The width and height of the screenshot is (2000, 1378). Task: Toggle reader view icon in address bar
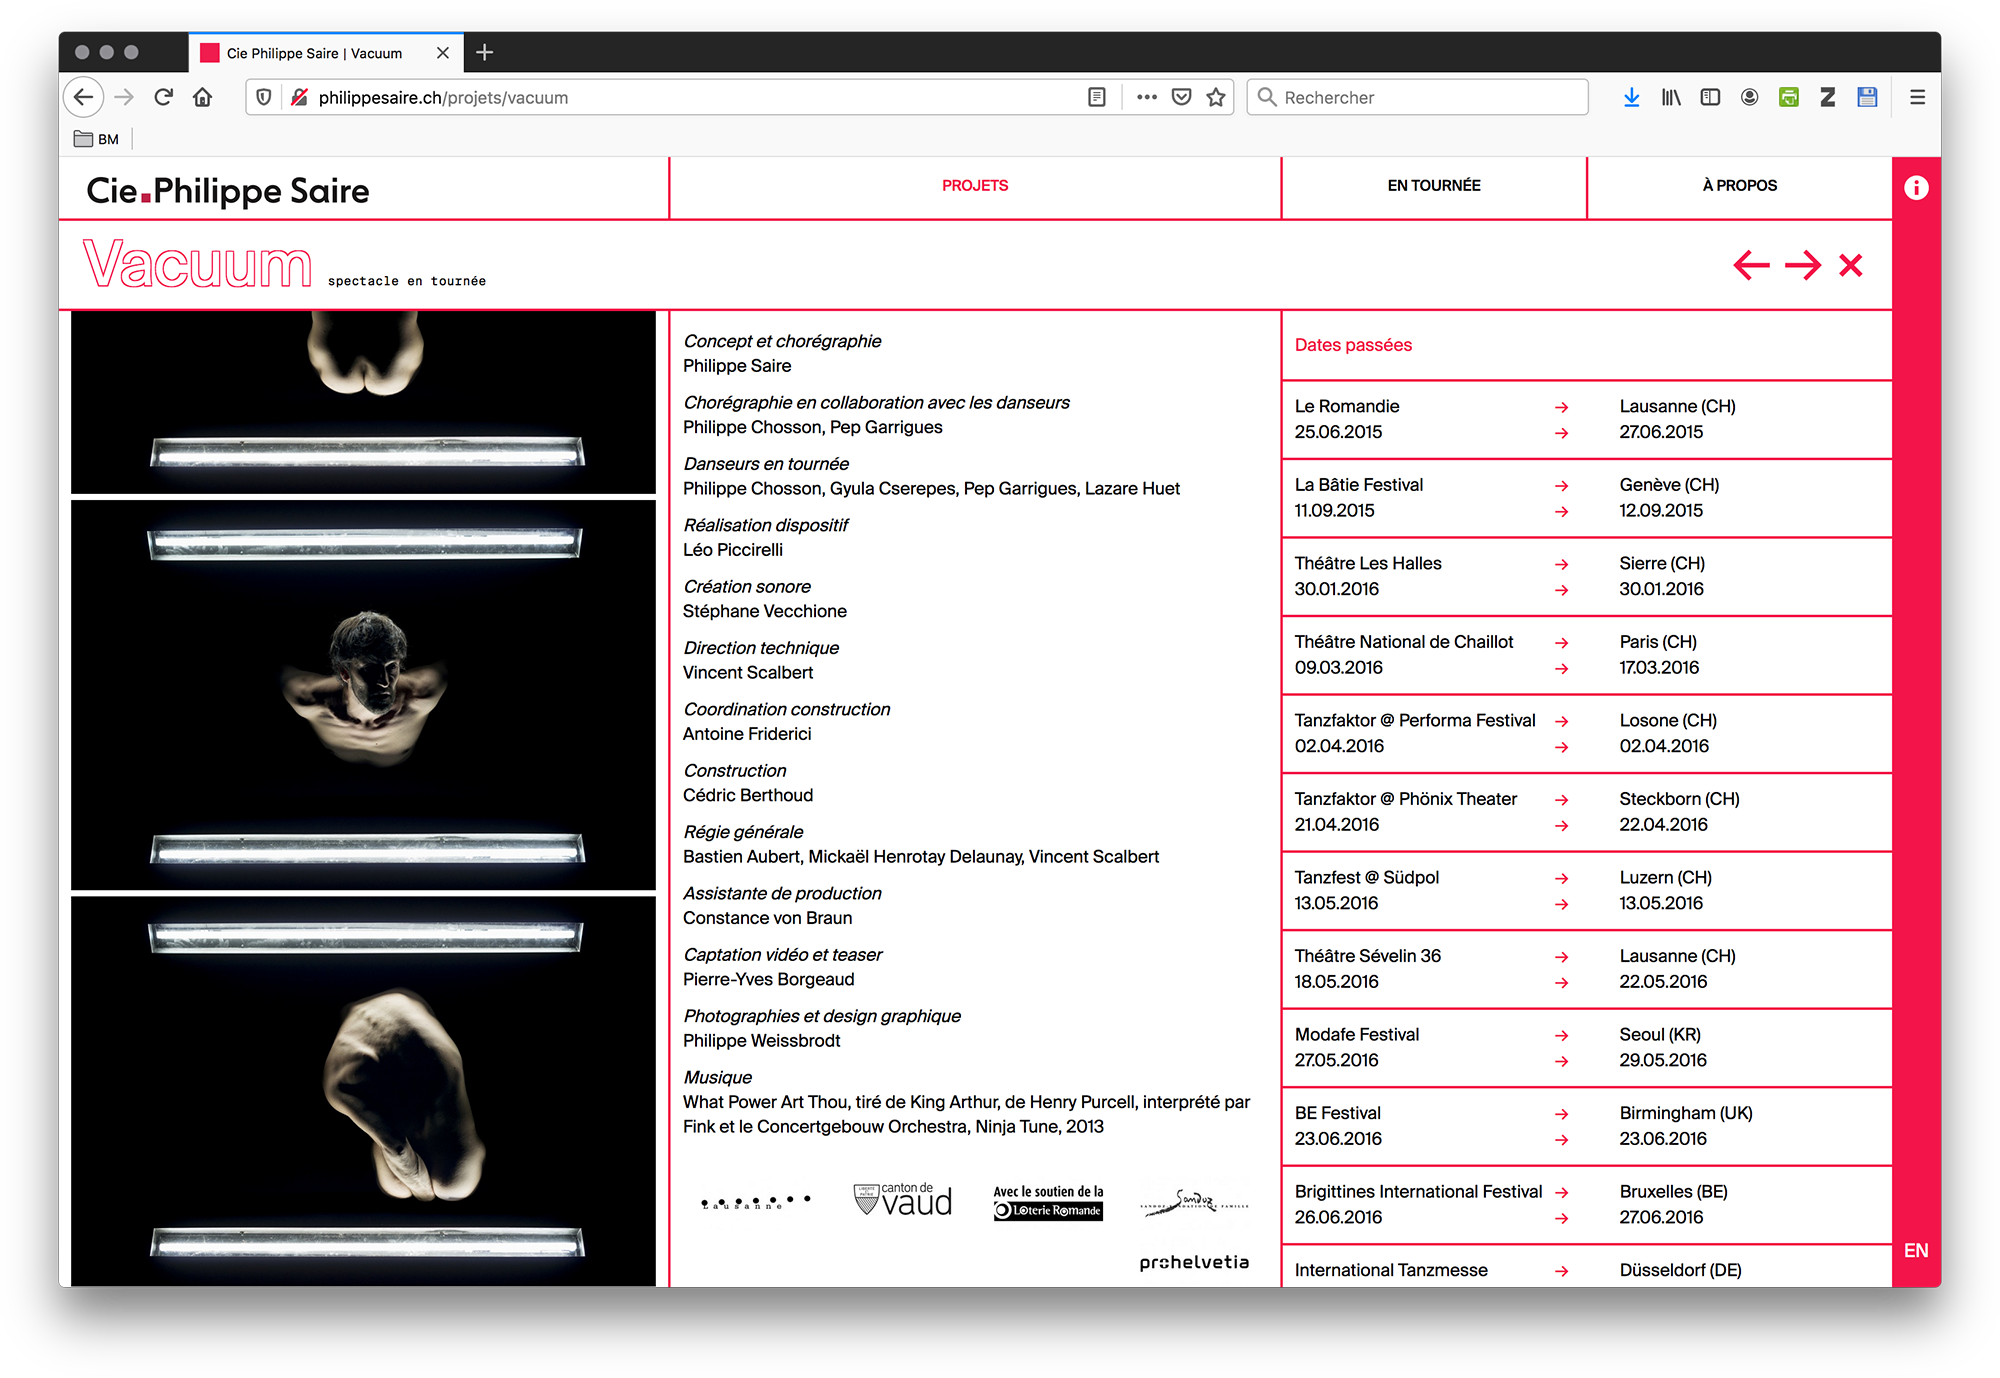(1097, 97)
